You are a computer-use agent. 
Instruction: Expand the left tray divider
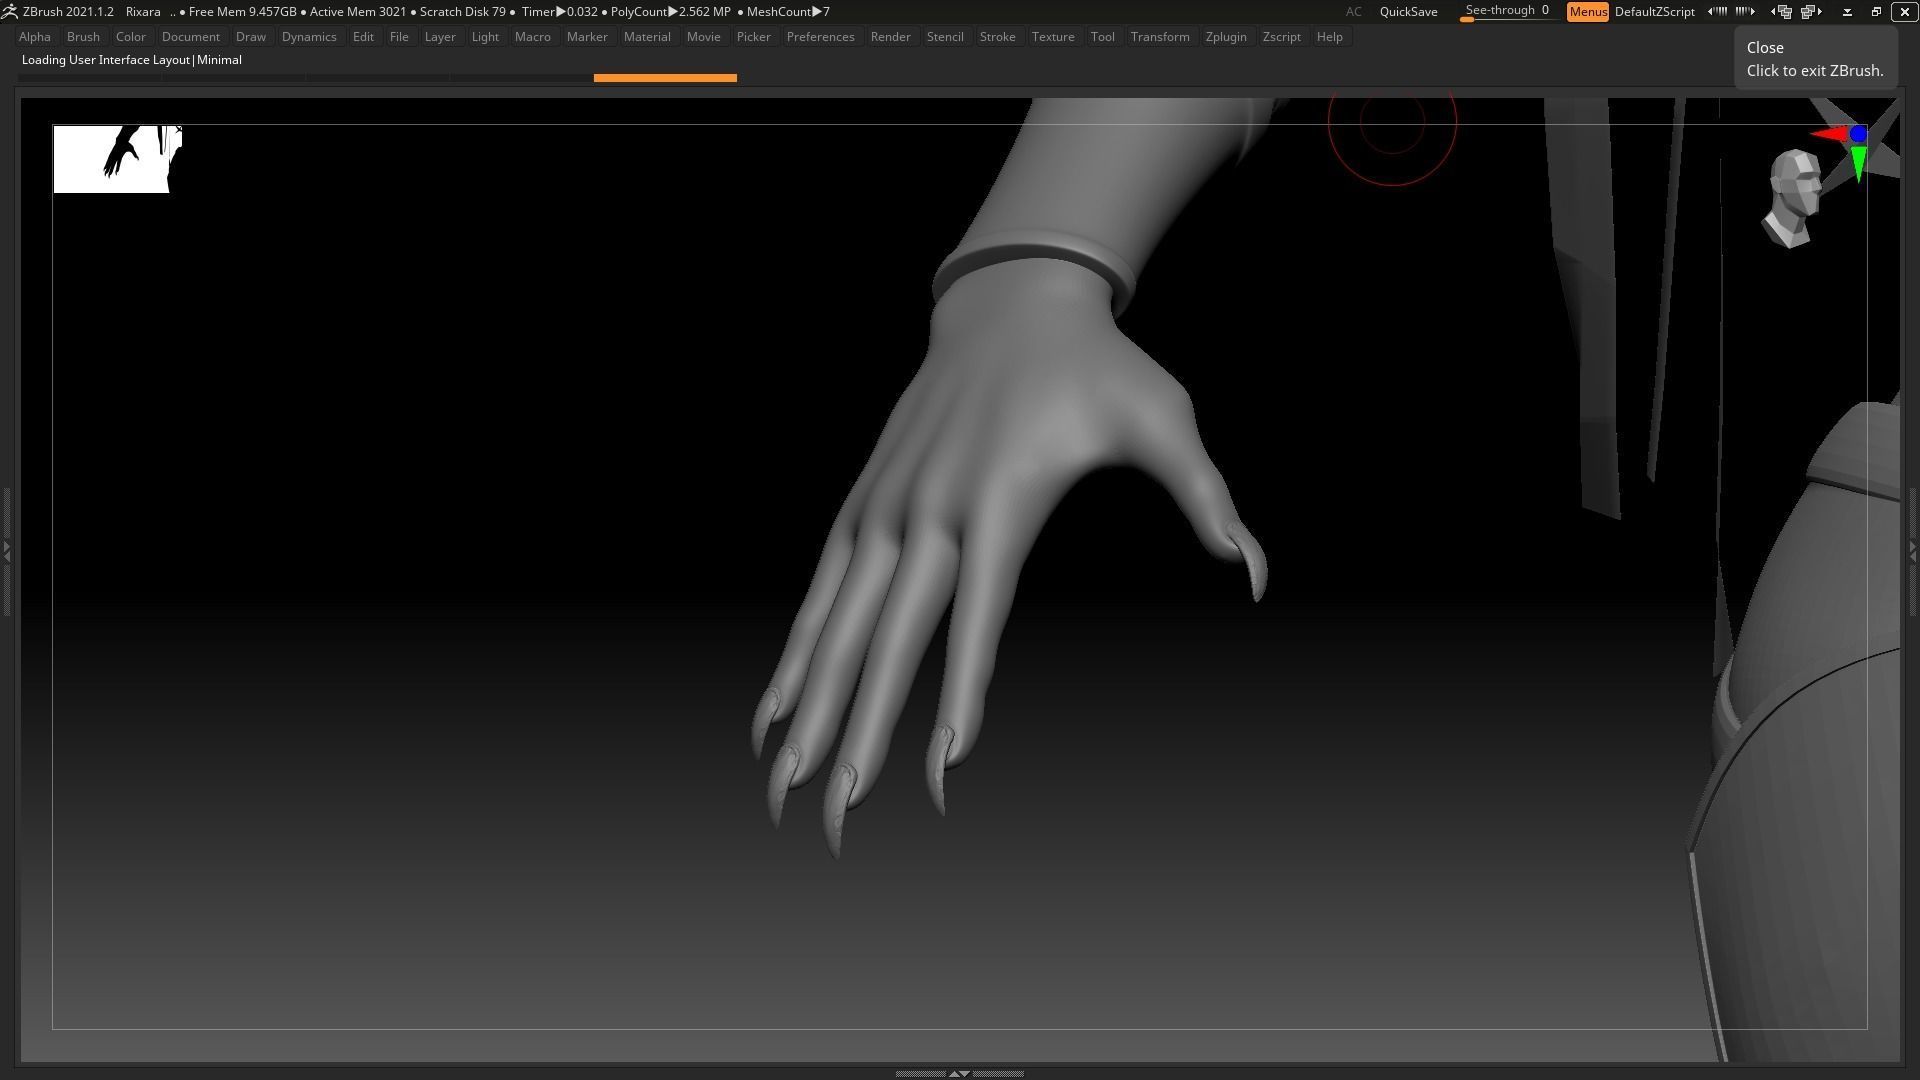[x=6, y=551]
